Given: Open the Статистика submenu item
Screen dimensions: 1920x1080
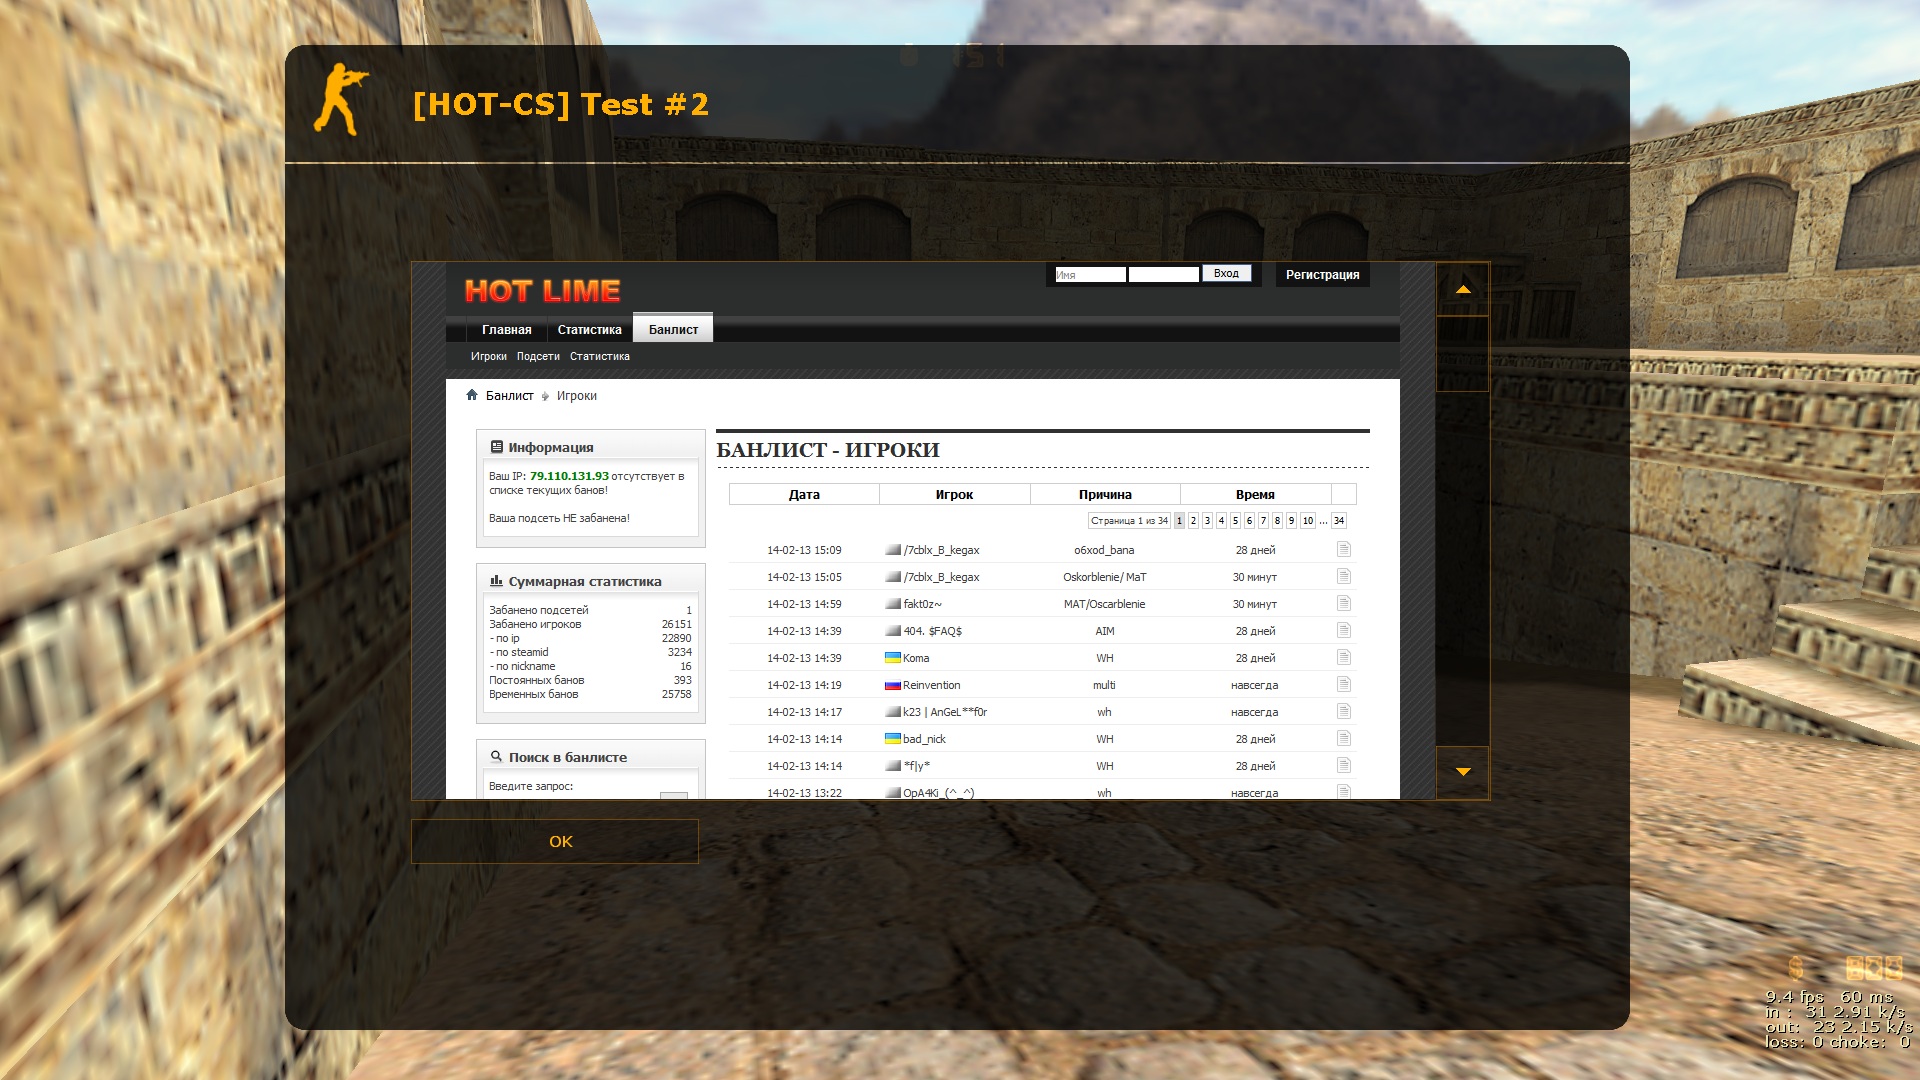Looking at the screenshot, I should tap(600, 356).
